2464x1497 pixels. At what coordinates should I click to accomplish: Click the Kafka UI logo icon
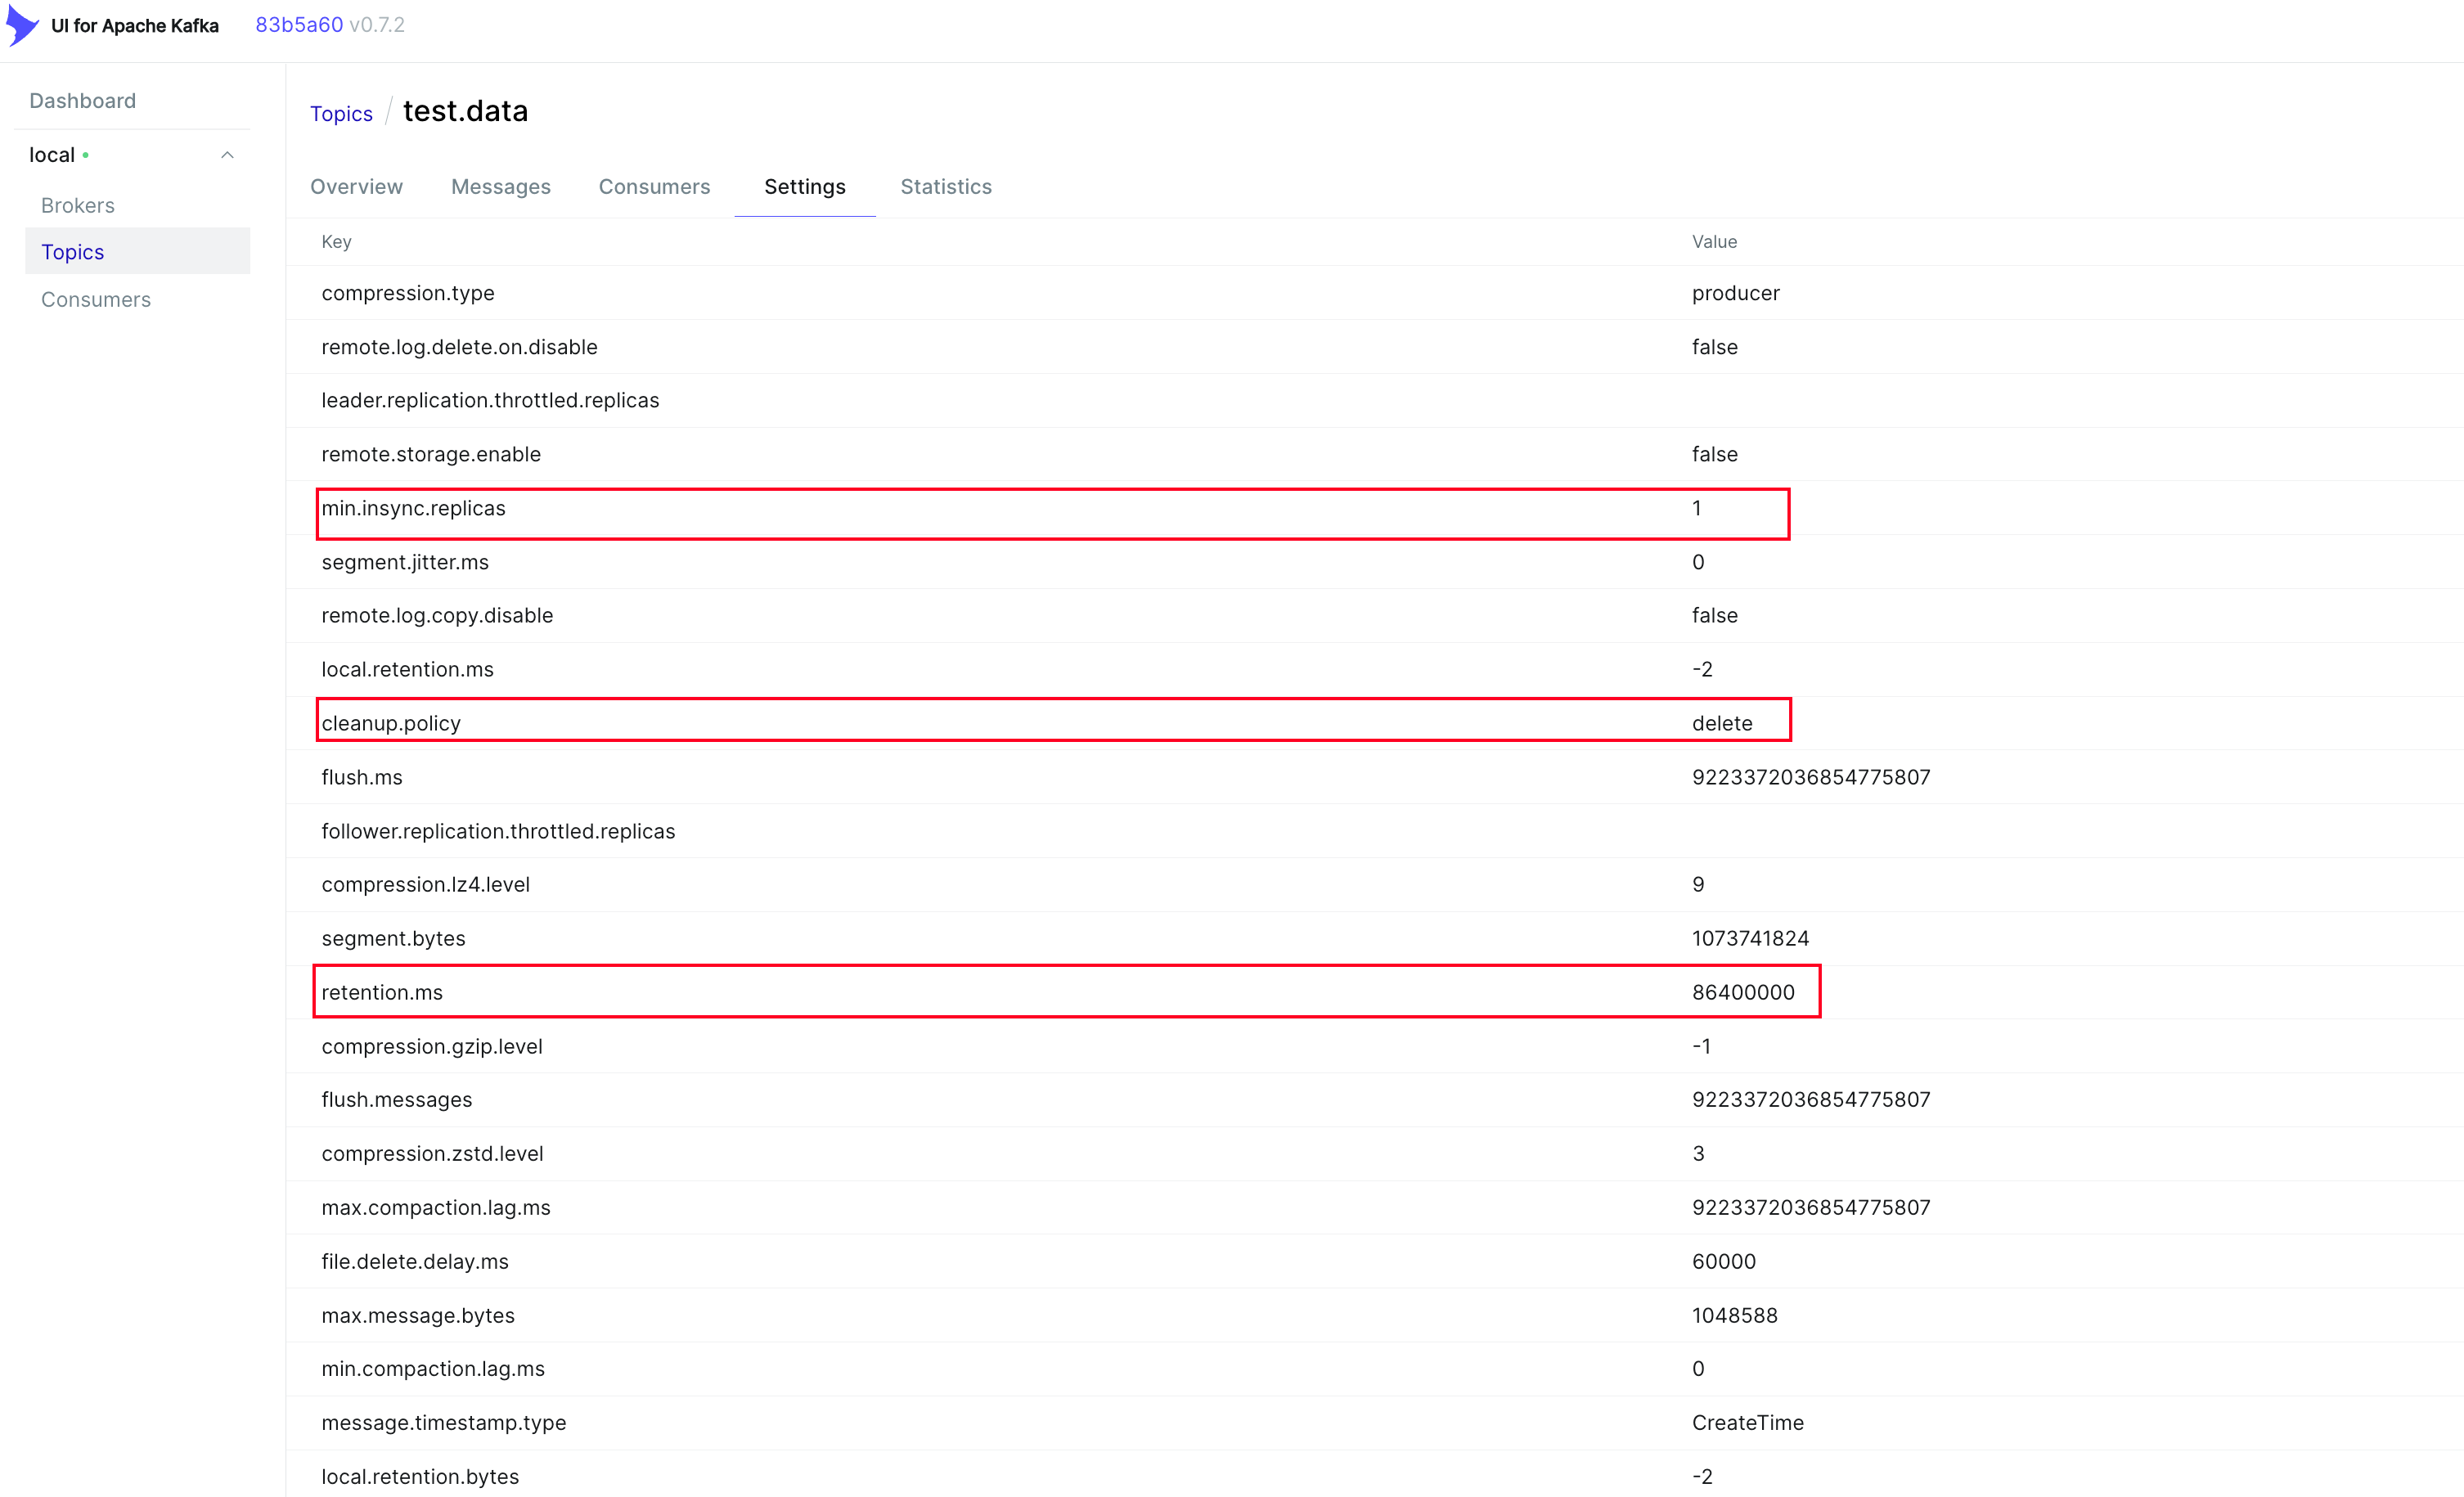coord(22,25)
